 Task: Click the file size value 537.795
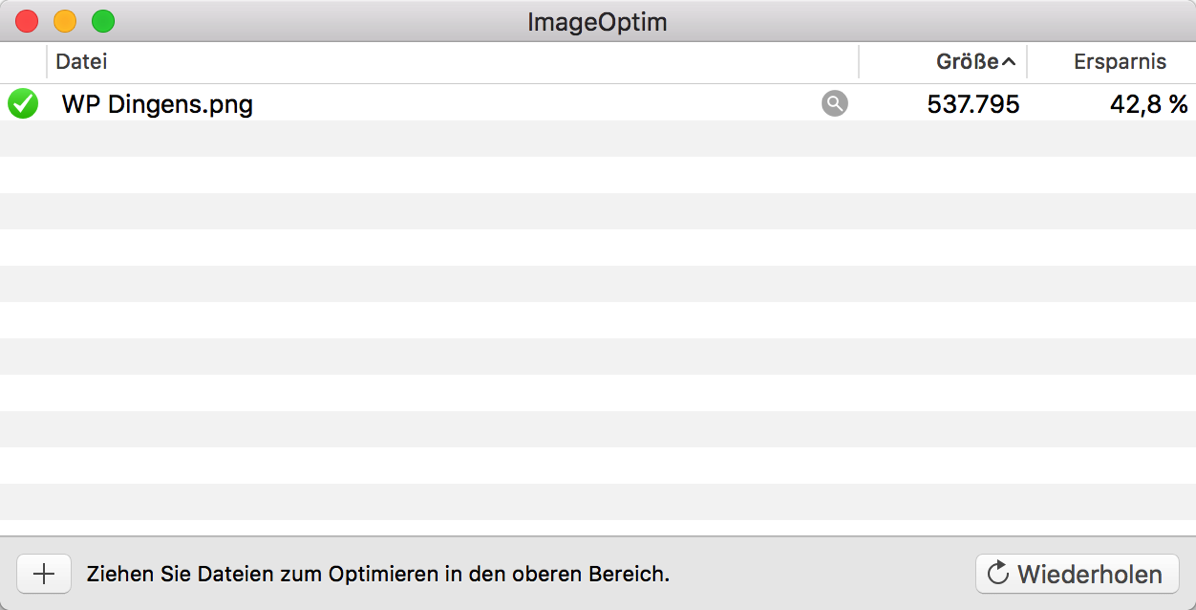coord(973,104)
